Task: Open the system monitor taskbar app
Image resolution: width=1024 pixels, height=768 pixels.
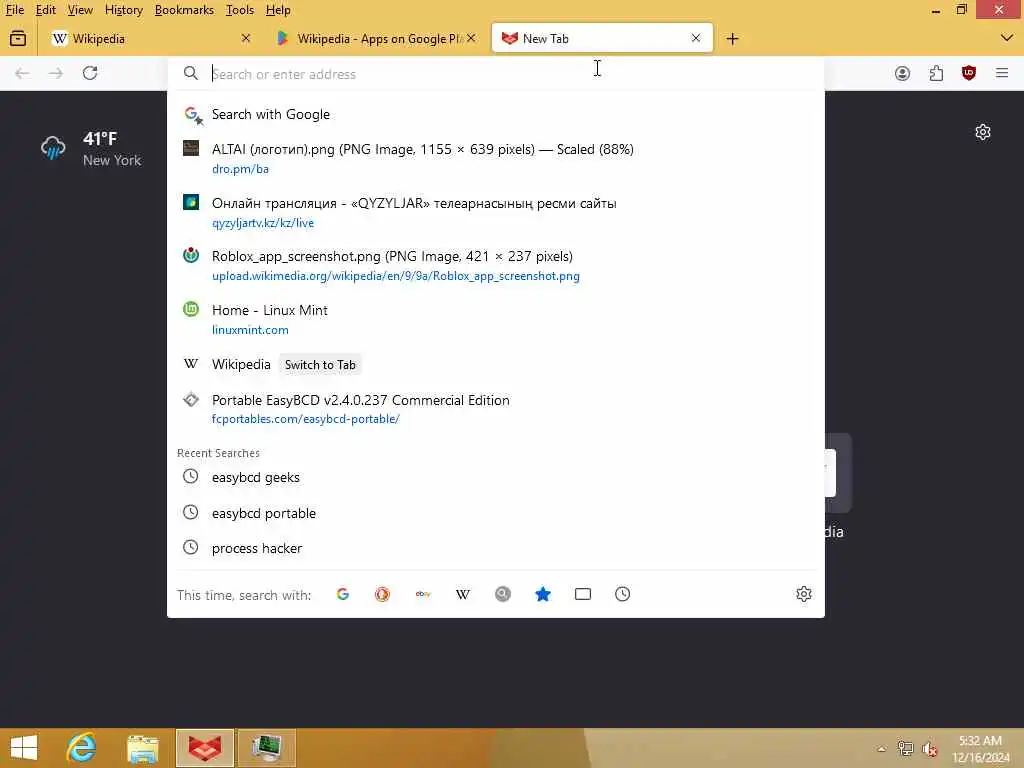Action: click(266, 748)
